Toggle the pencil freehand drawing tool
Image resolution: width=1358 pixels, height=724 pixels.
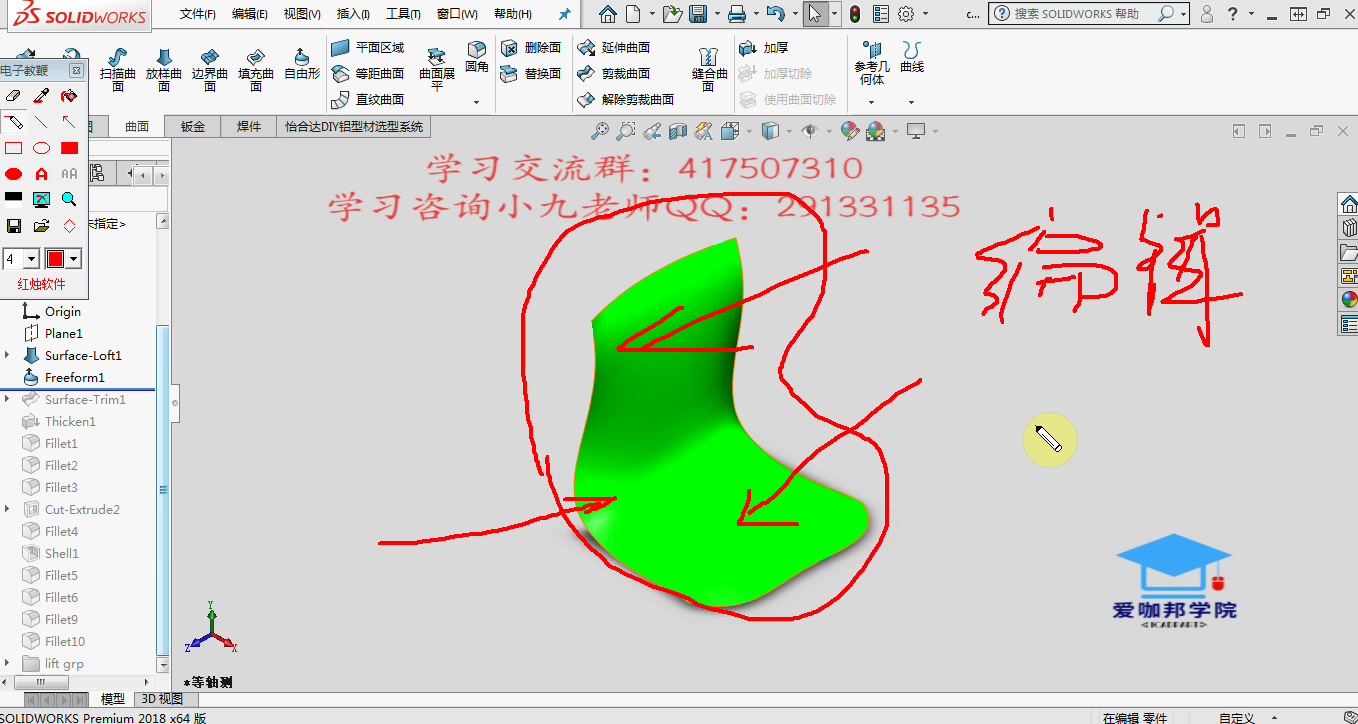(13, 122)
